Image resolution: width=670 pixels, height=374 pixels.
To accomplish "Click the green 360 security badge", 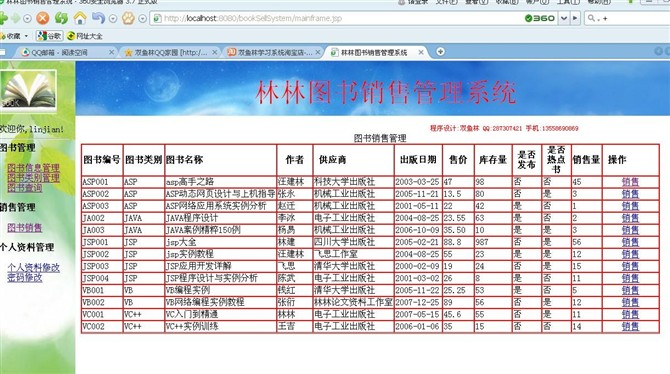I will (x=540, y=18).
